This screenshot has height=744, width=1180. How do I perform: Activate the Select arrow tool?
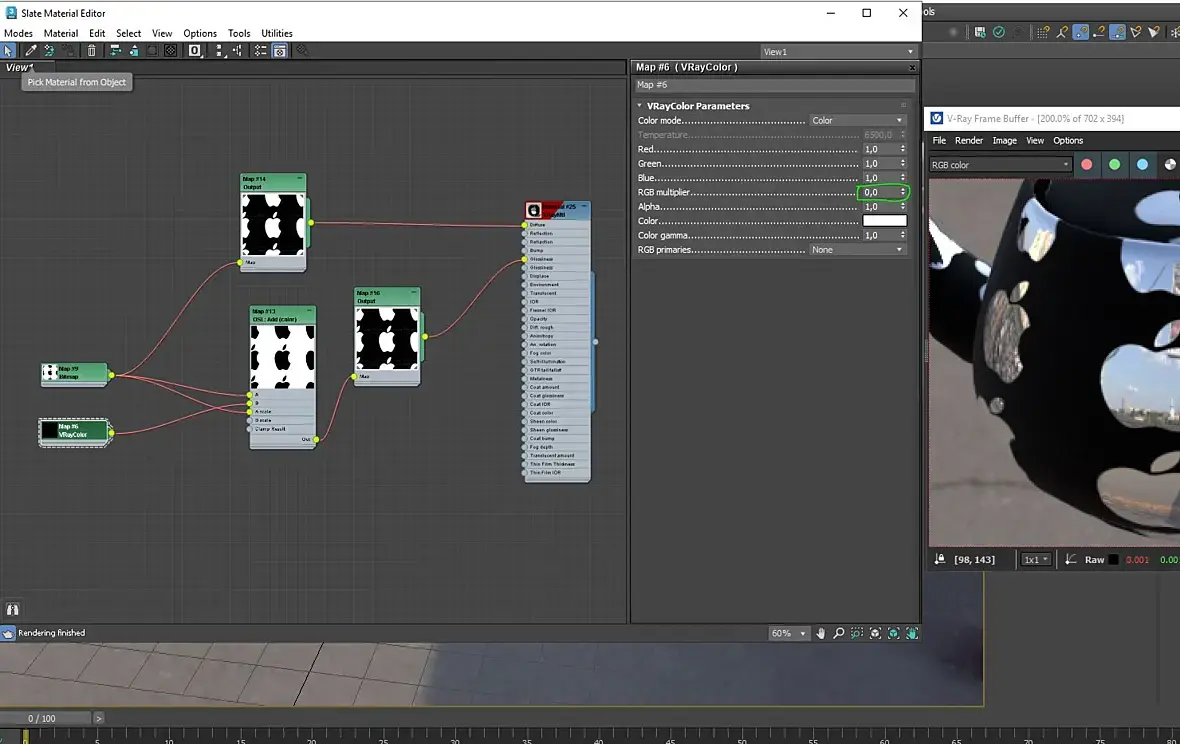pyautogui.click(x=10, y=50)
